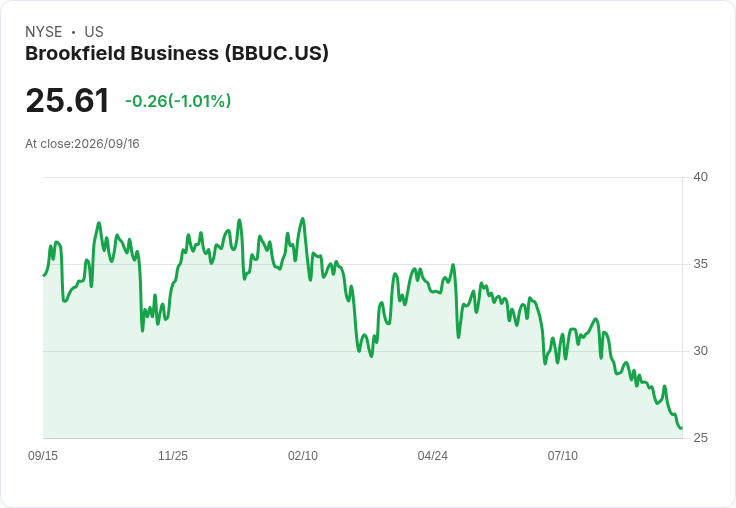Click the 30 price axis label
Screen dimensions: 736x508
[700, 351]
